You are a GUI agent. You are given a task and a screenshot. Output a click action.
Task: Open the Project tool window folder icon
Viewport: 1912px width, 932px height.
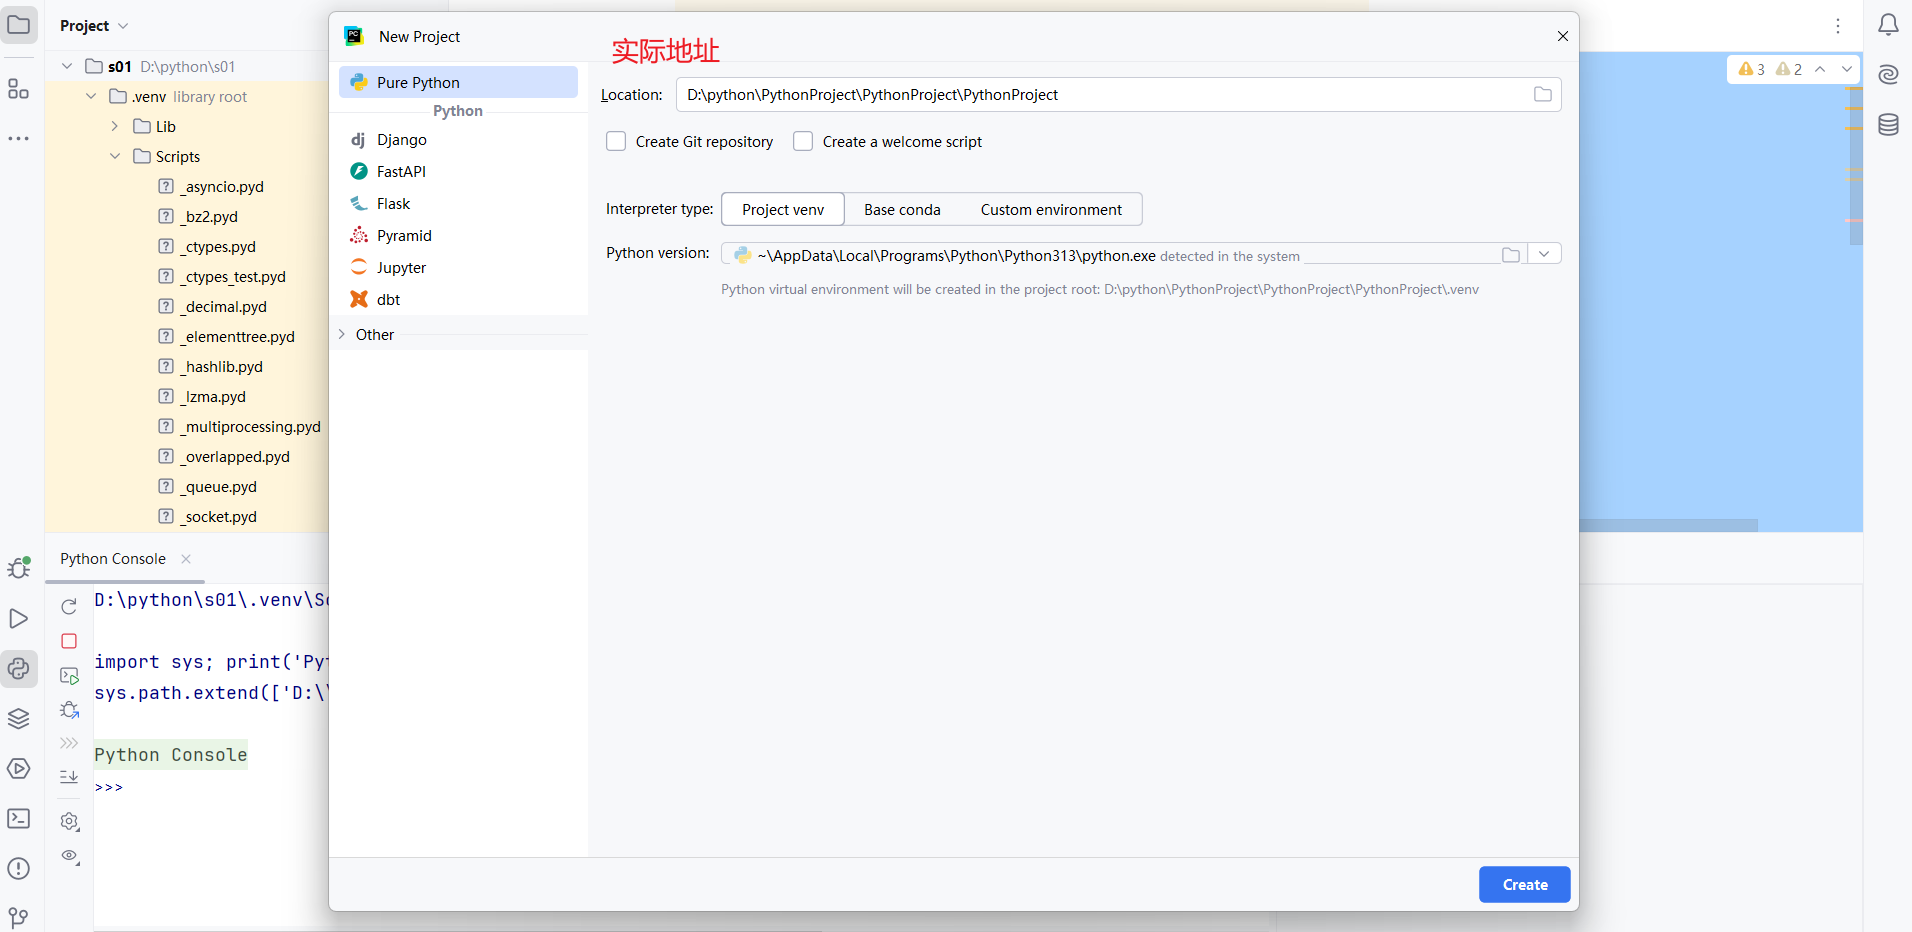(x=19, y=25)
